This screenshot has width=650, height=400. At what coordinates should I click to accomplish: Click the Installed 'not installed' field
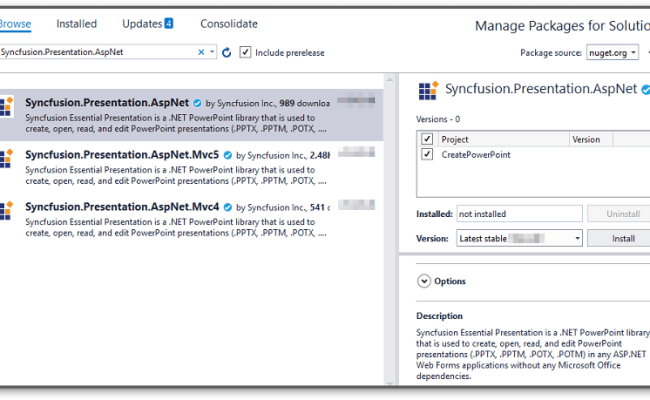pyautogui.click(x=519, y=214)
